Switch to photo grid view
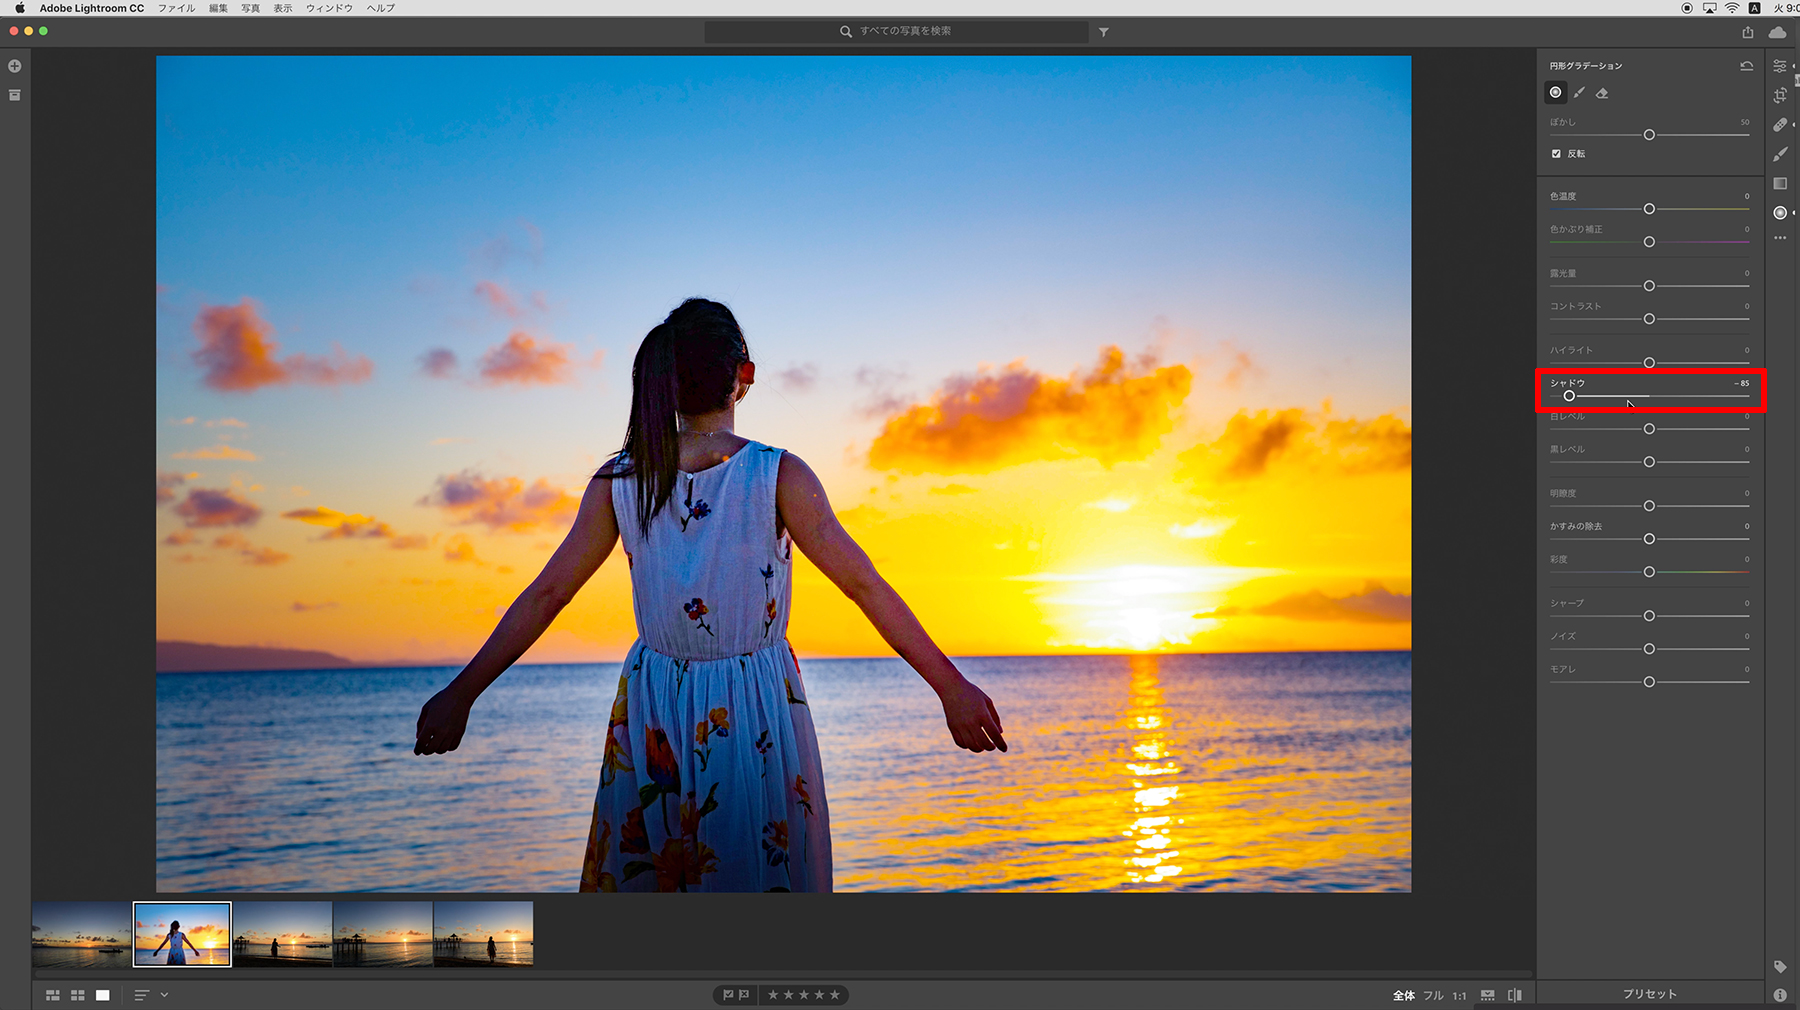The width and height of the screenshot is (1800, 1010). tap(53, 995)
